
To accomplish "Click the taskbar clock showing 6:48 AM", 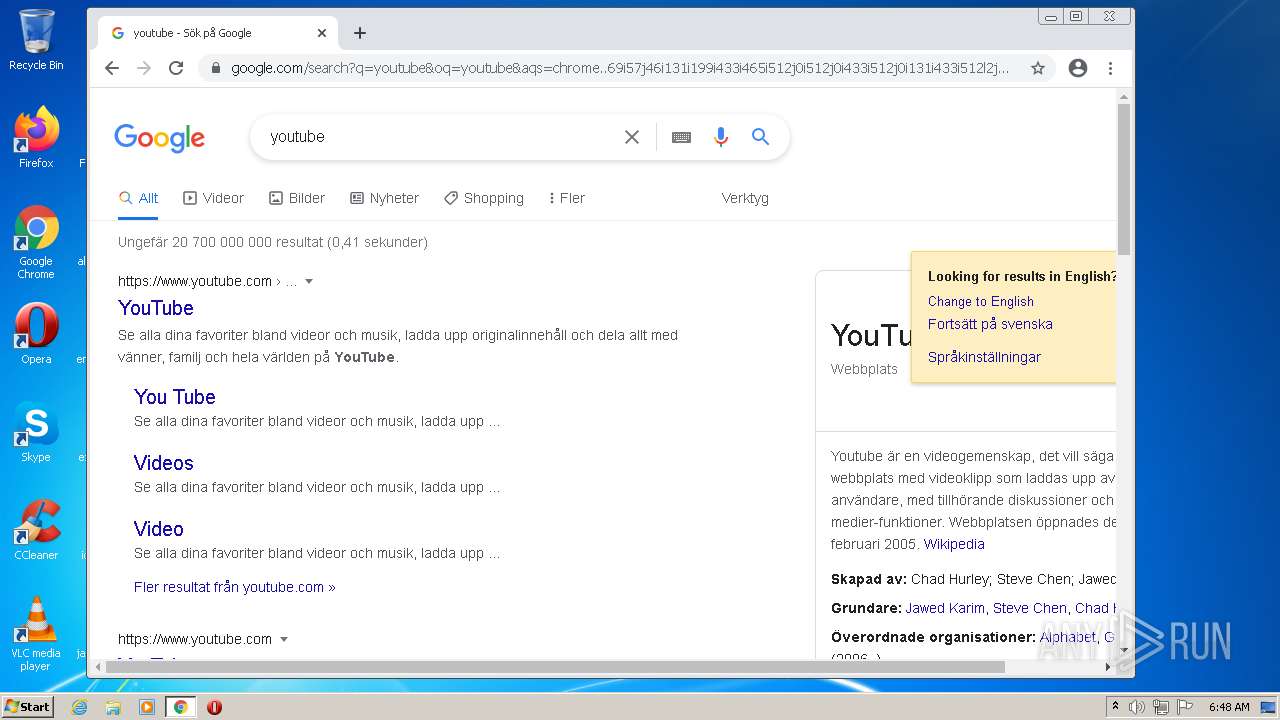I will (1229, 707).
